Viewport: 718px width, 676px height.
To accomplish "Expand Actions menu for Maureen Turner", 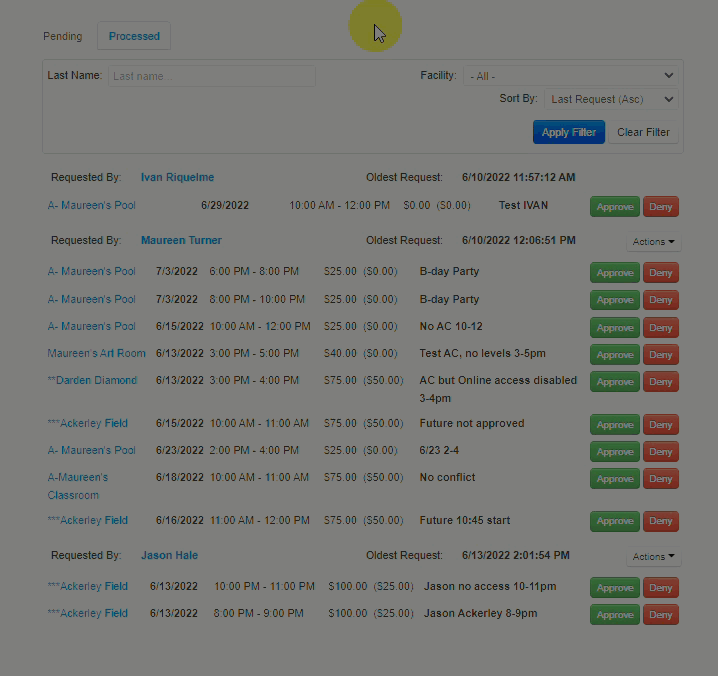I will [653, 241].
